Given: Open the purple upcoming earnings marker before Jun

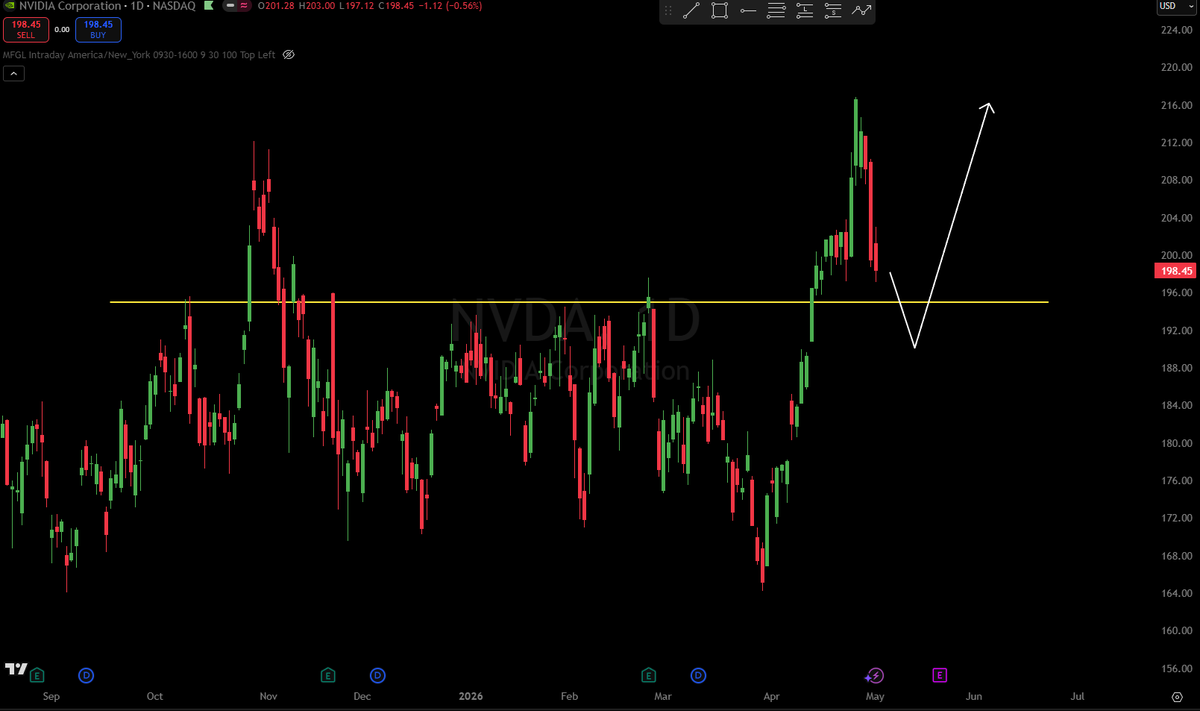Looking at the screenshot, I should 940,675.
